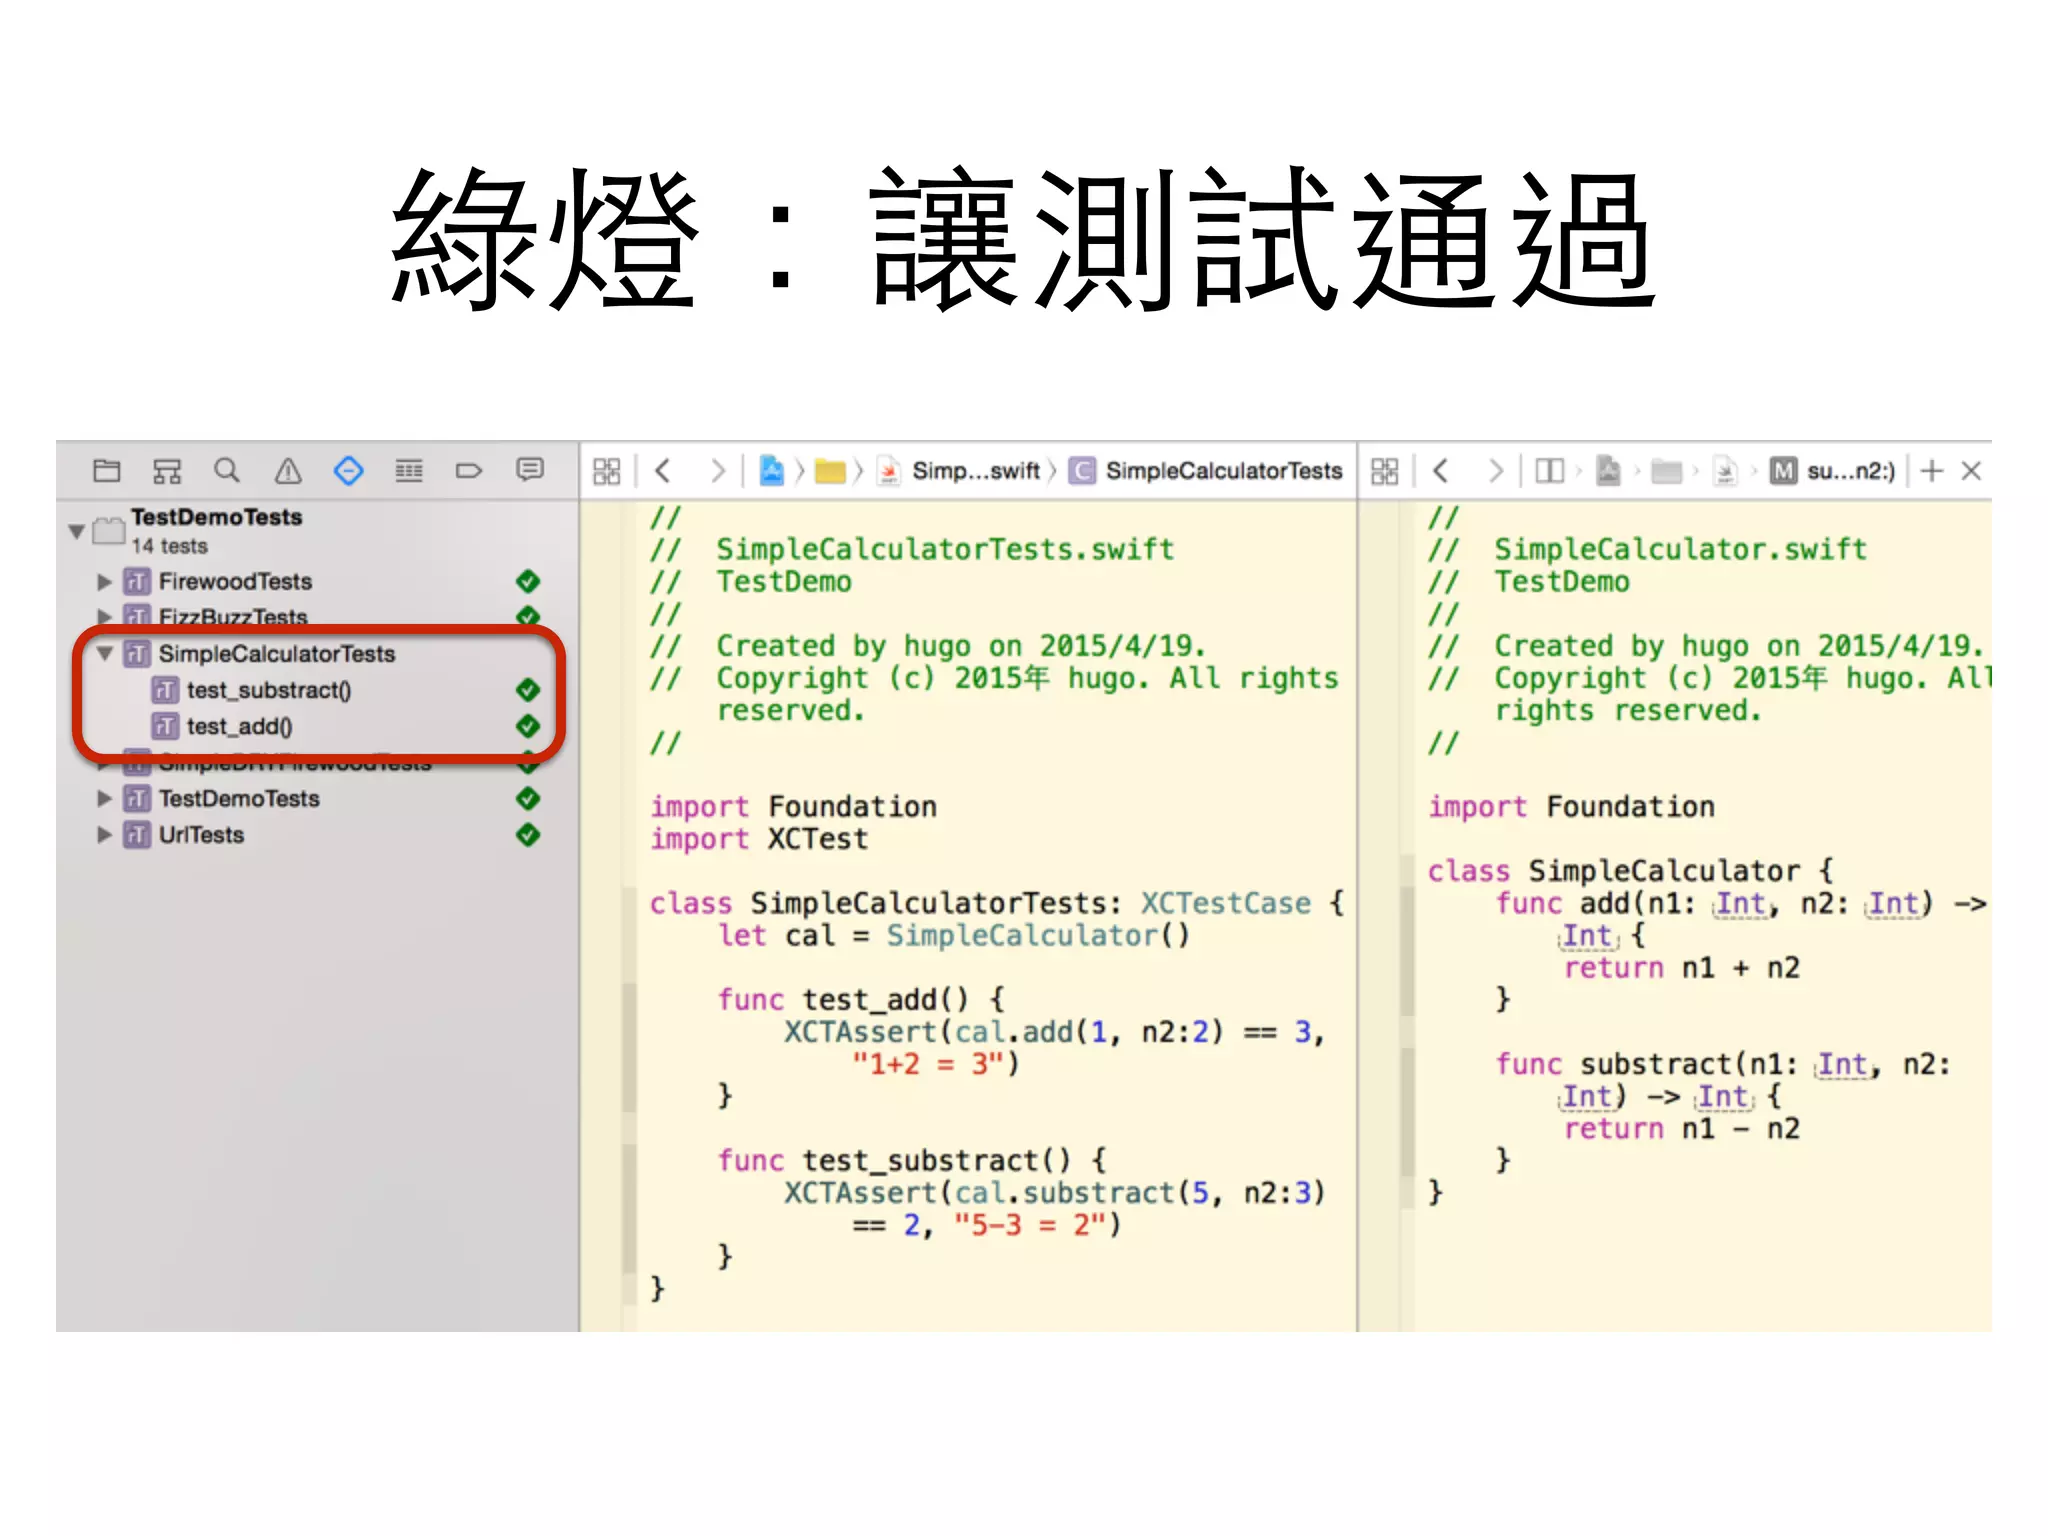The image size is (2048, 1536).
Task: Open the Find navigator magnifier icon
Action: pyautogui.click(x=227, y=470)
